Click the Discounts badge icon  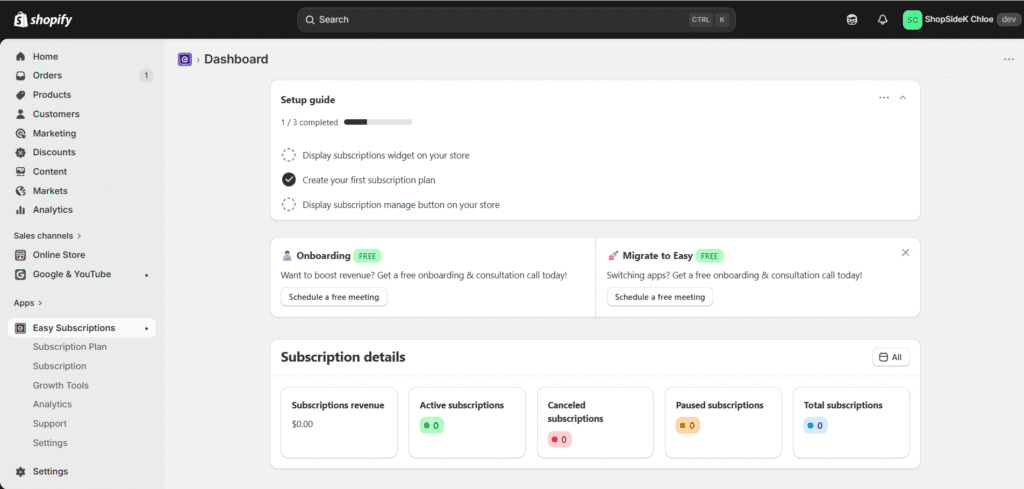20,152
